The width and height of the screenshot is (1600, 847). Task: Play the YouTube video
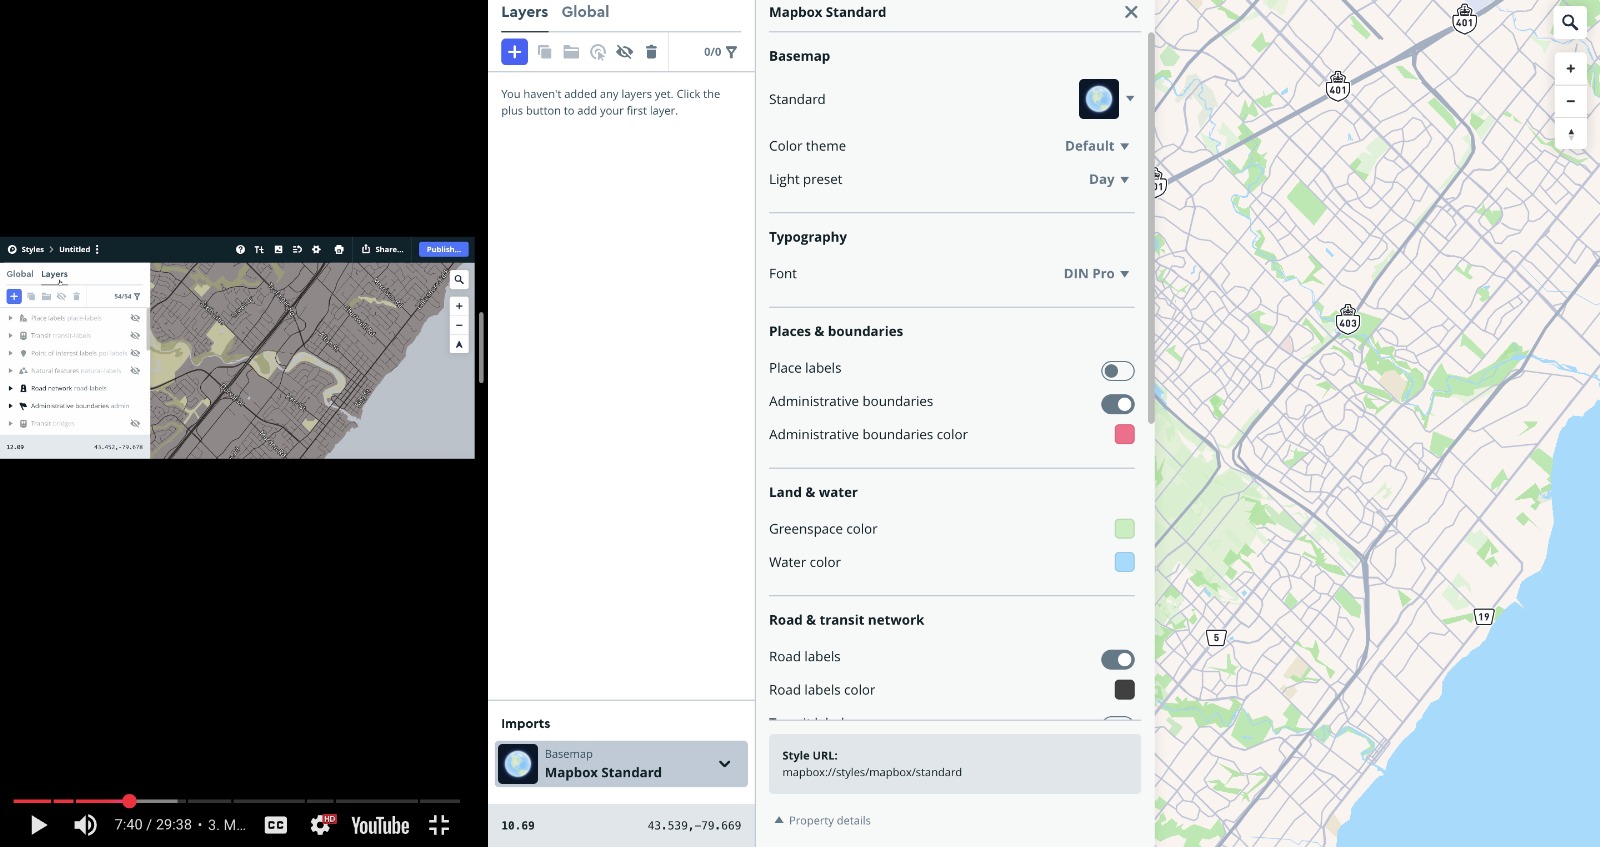pos(39,825)
